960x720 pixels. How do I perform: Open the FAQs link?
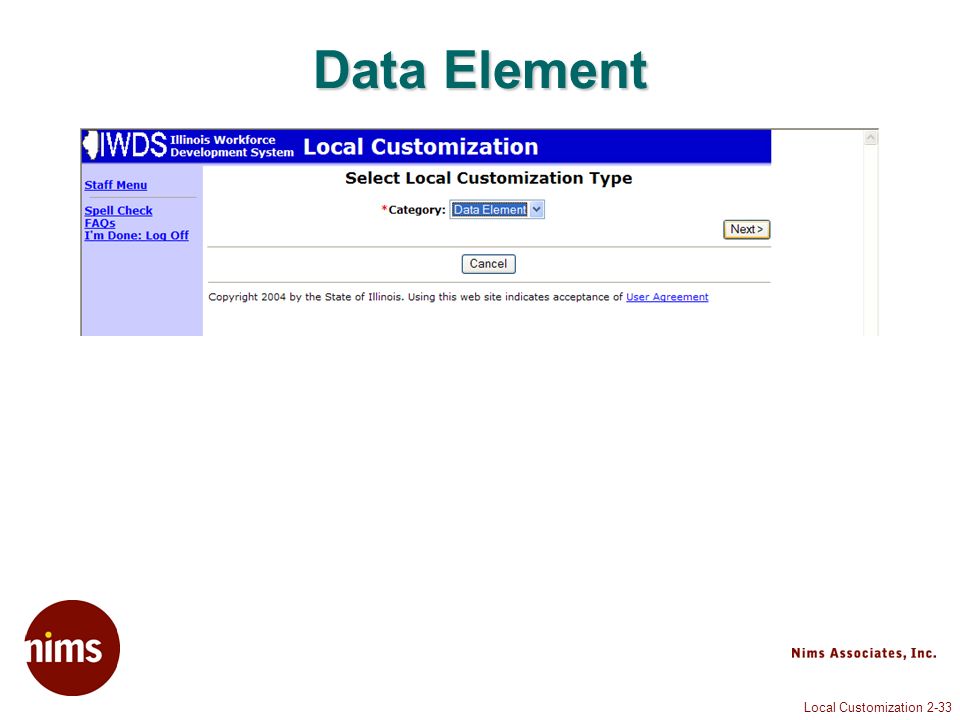pyautogui.click(x=100, y=223)
